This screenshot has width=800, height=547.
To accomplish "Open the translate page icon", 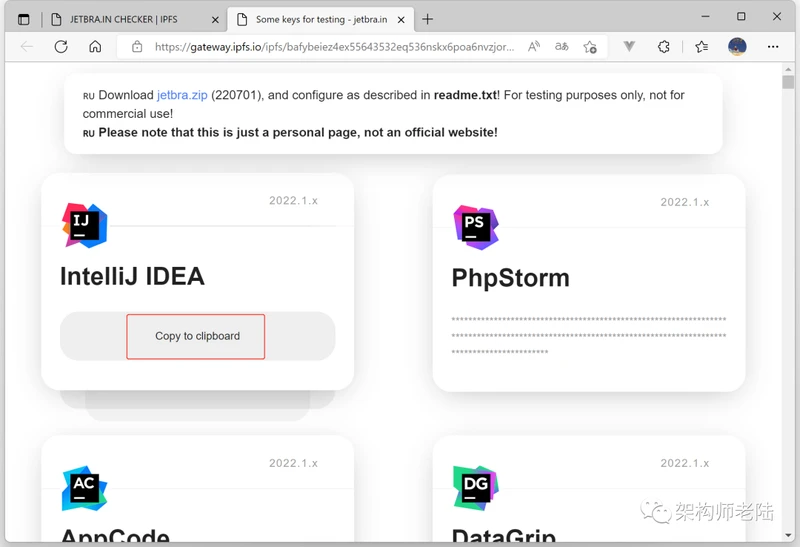I will (561, 47).
